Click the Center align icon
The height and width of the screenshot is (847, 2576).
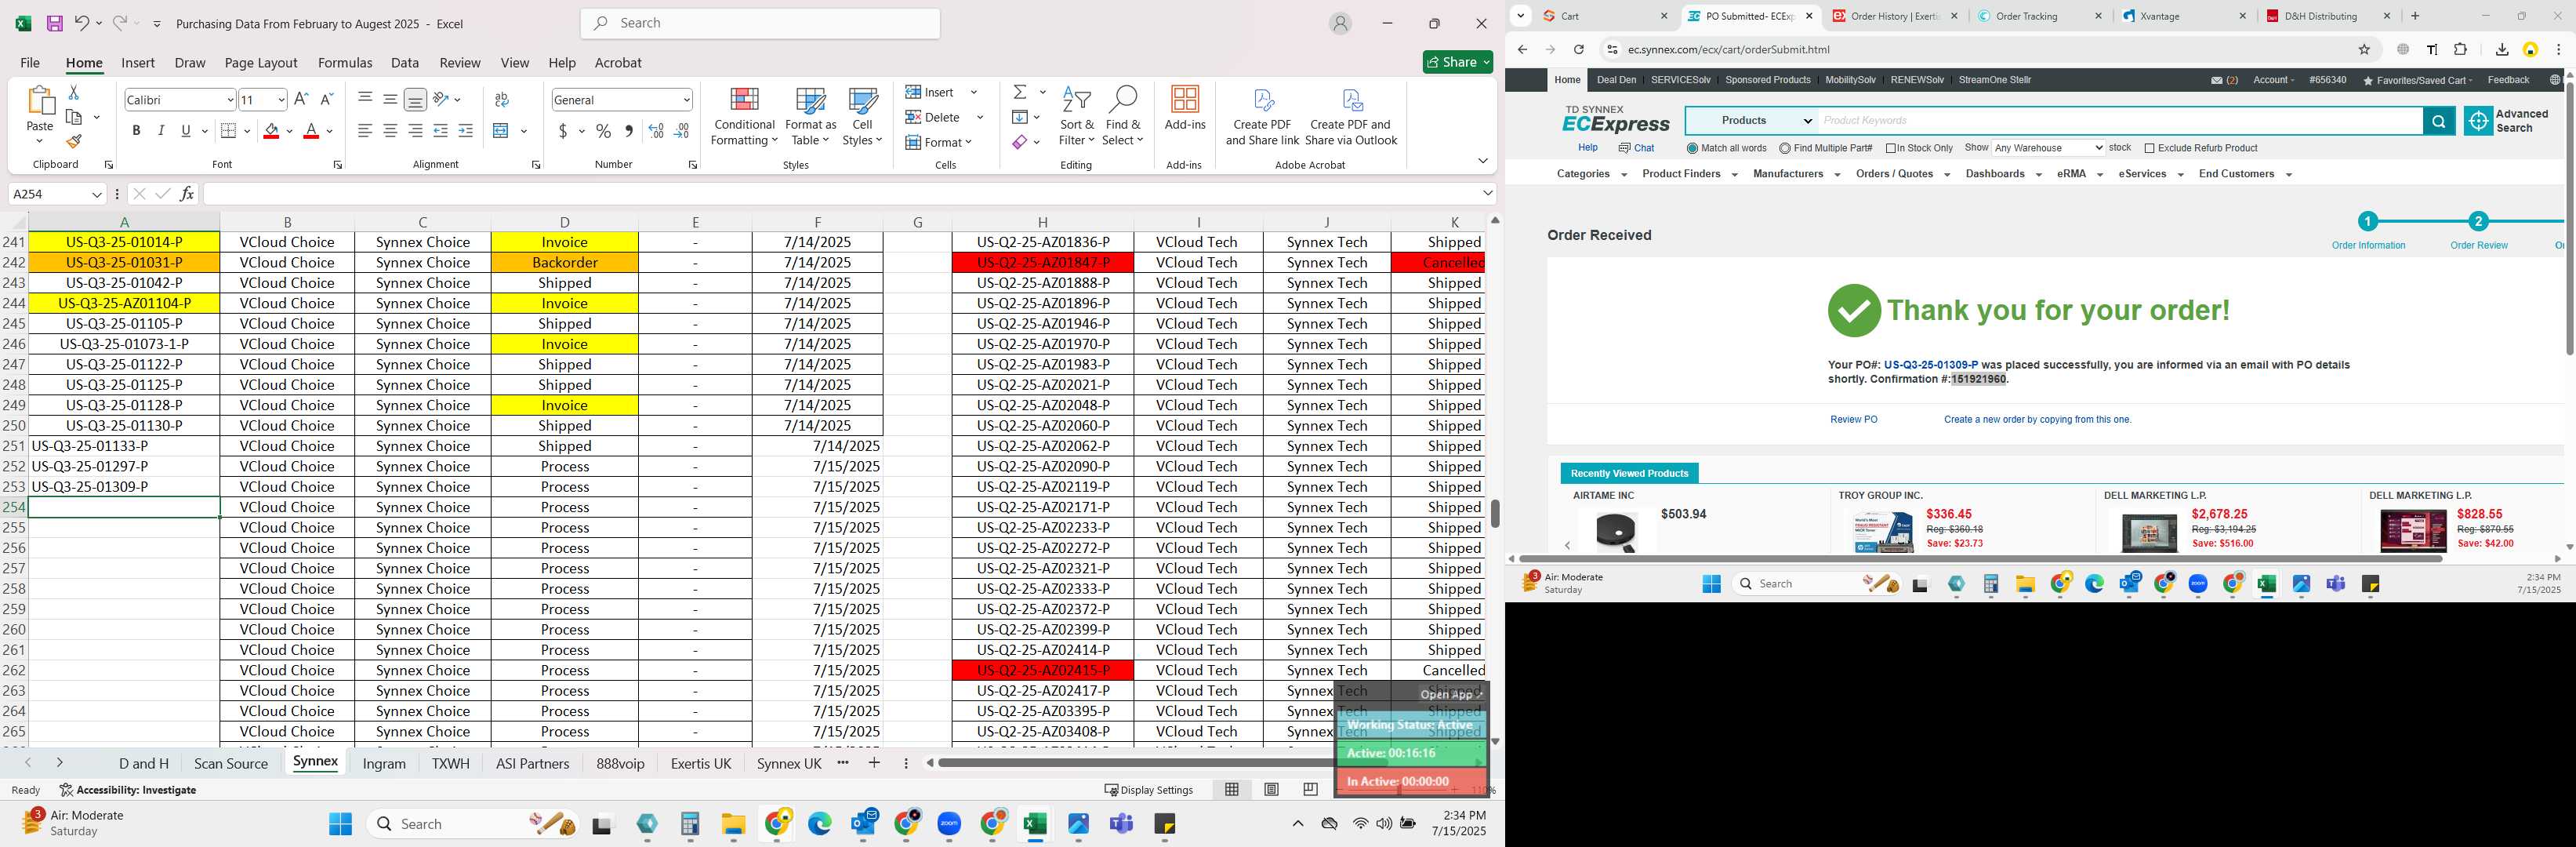click(x=390, y=131)
